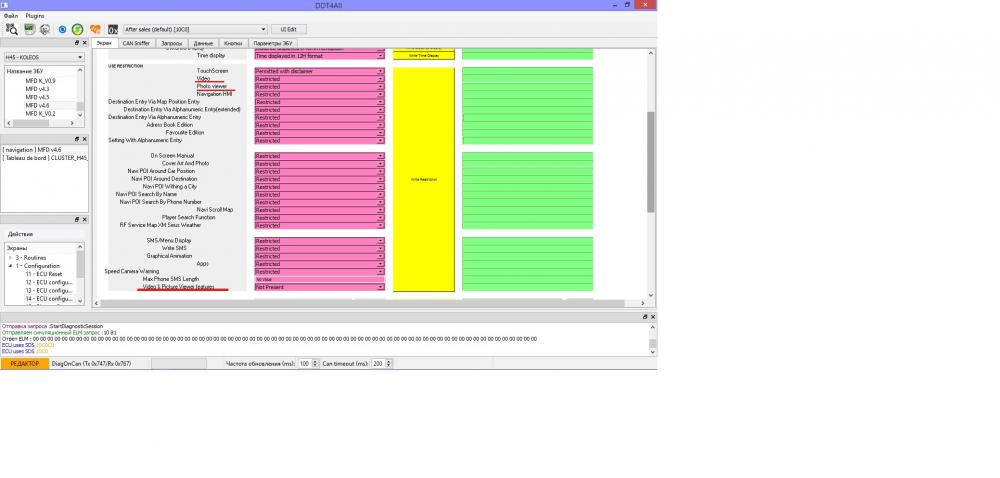Select the 14 - ECU configu... screen
This screenshot has height=478, width=1000.
tap(48, 299)
